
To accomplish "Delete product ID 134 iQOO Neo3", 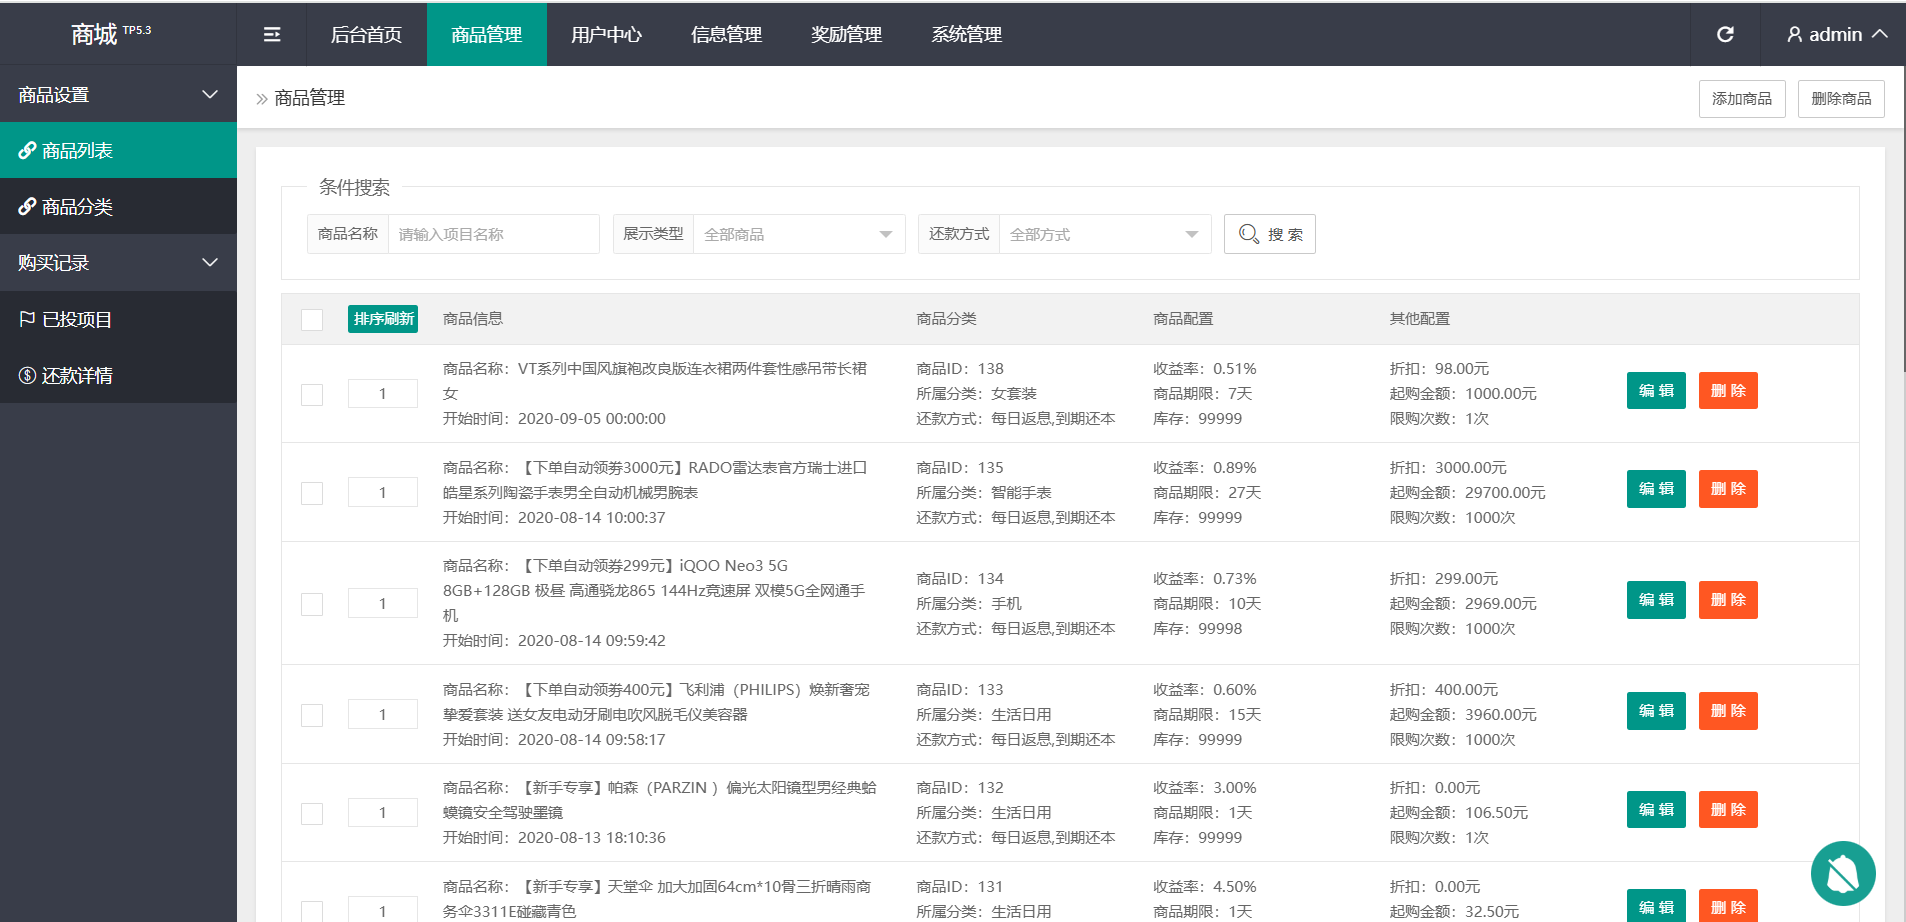I will pos(1728,600).
